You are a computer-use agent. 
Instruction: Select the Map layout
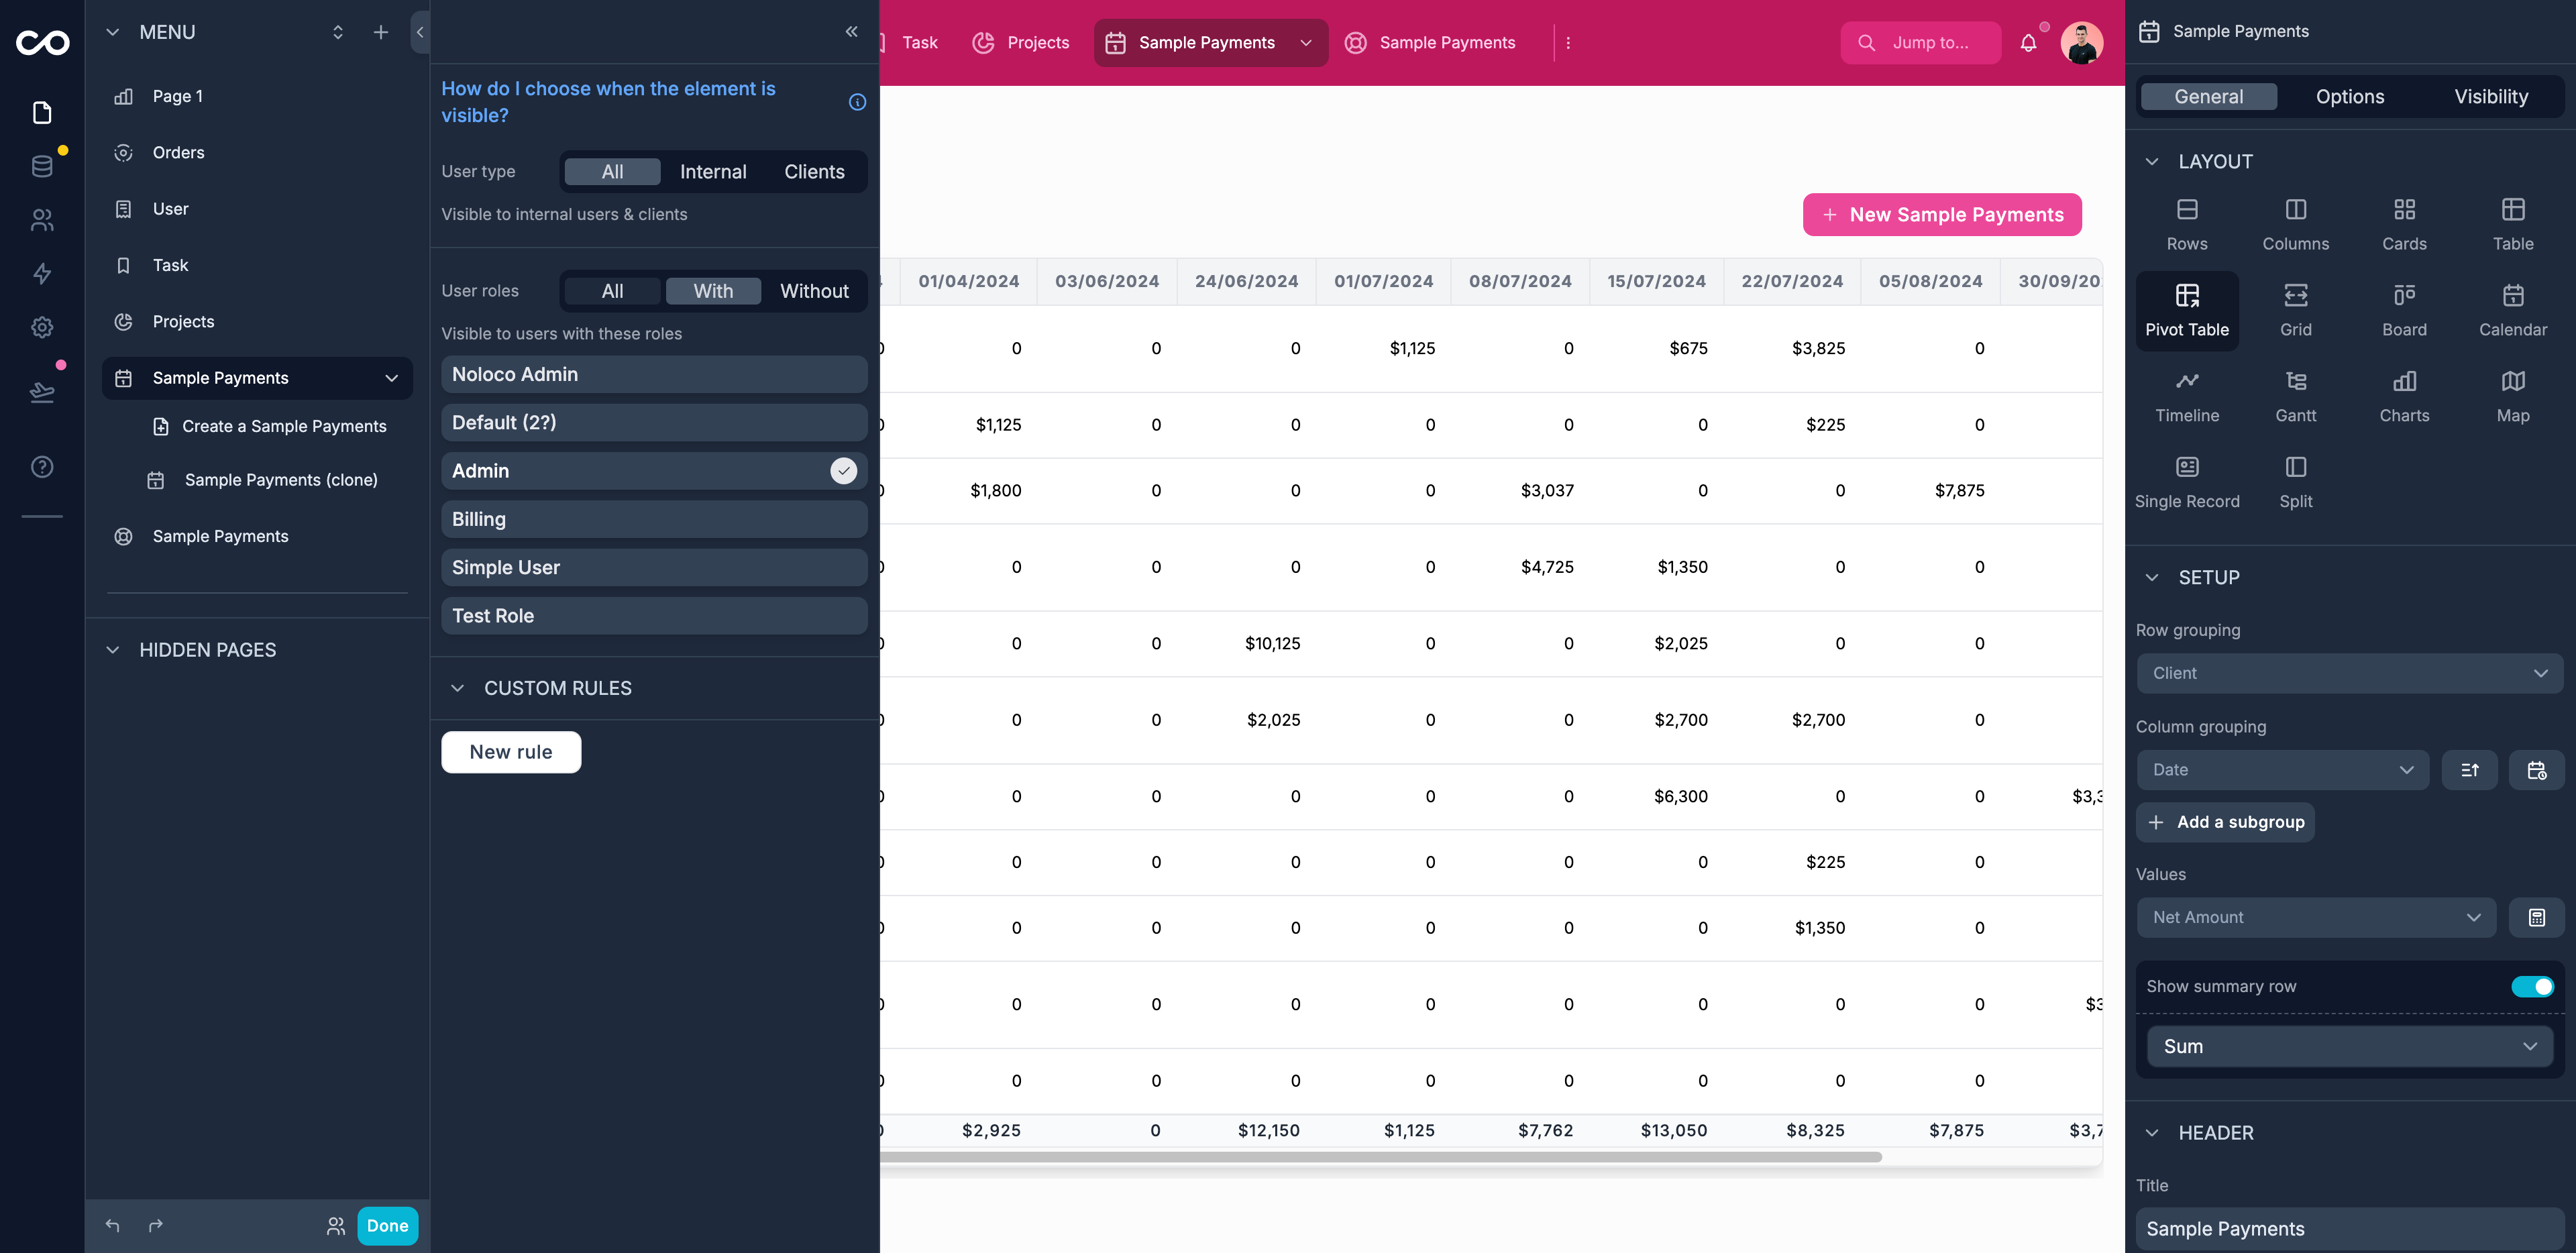pyautogui.click(x=2513, y=397)
